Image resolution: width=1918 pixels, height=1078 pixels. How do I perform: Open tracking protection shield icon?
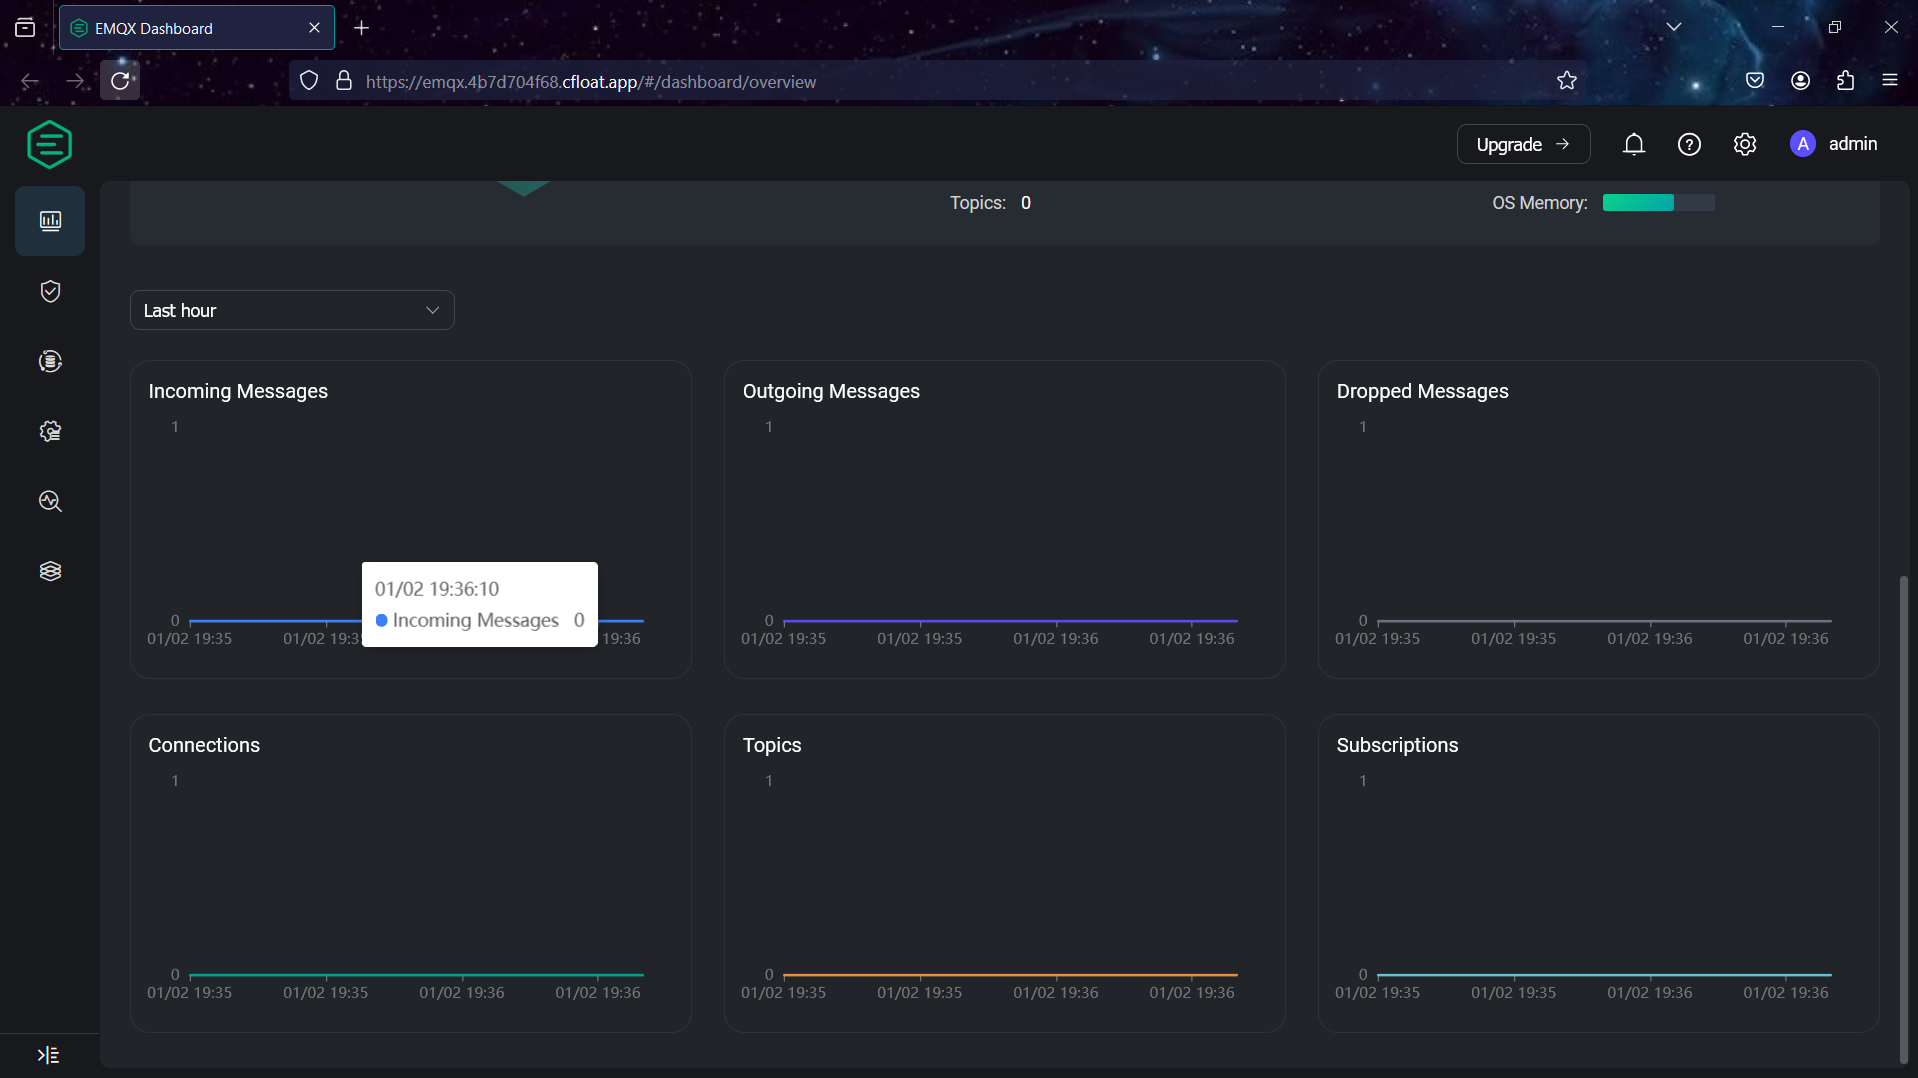coord(309,81)
